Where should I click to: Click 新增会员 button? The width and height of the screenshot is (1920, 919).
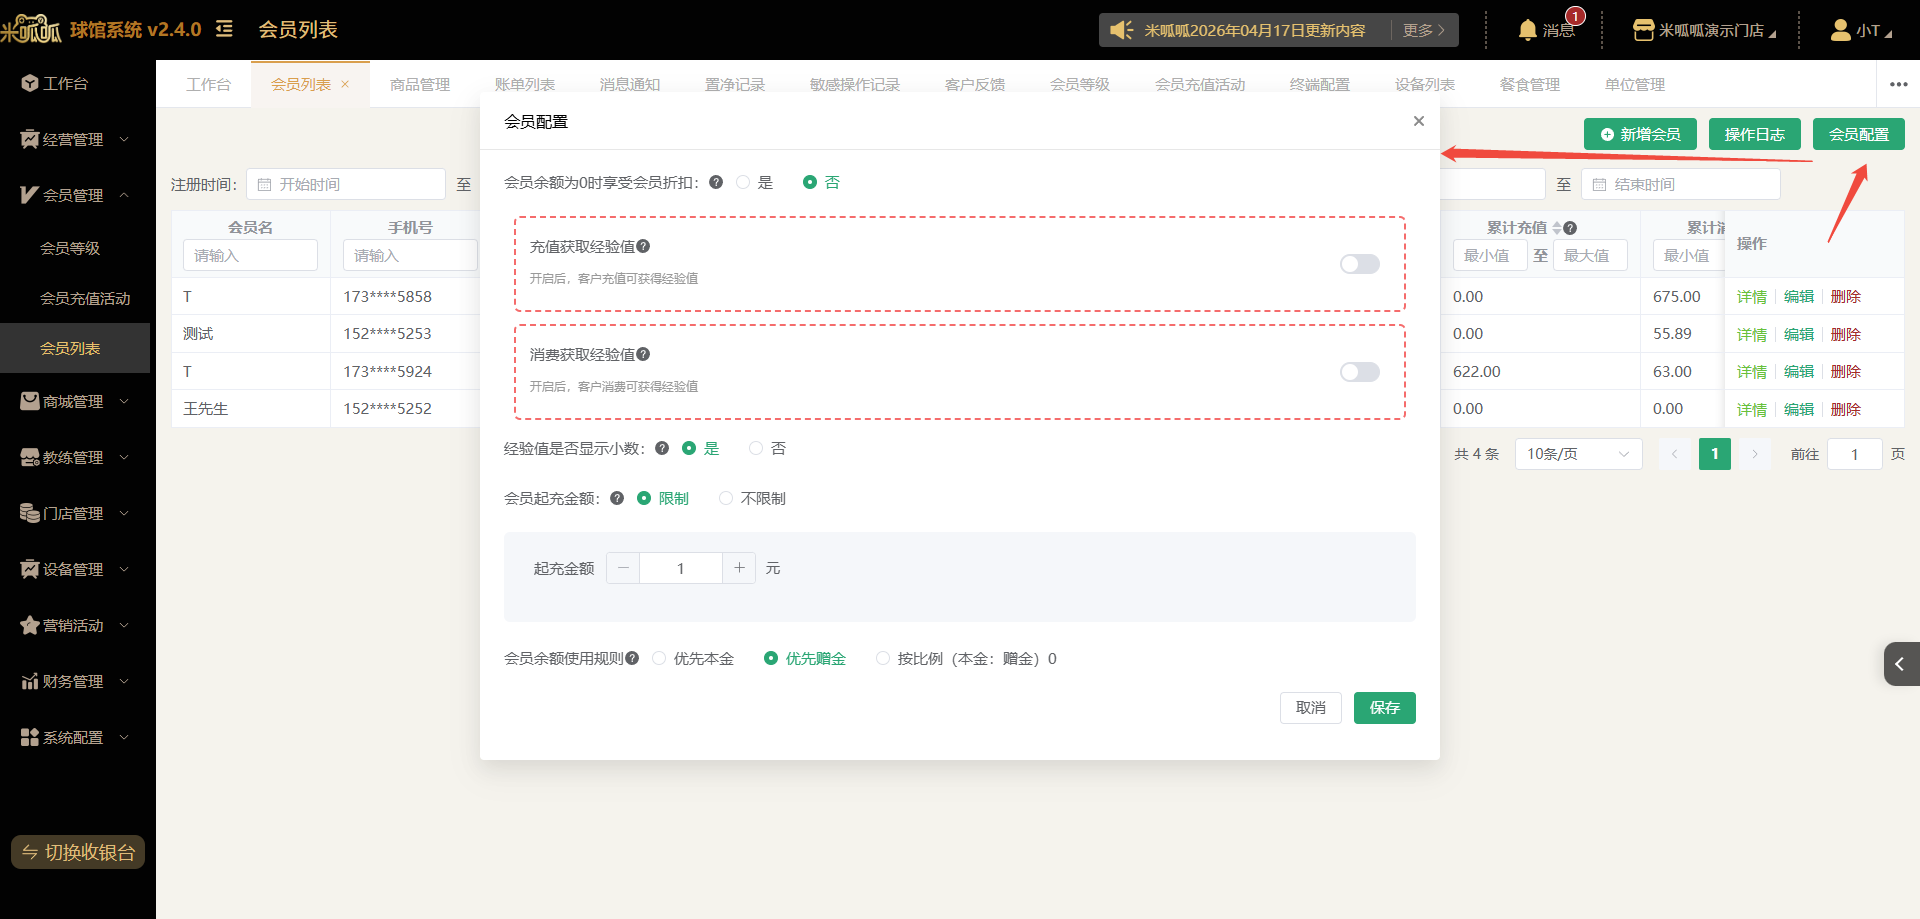click(x=1640, y=134)
